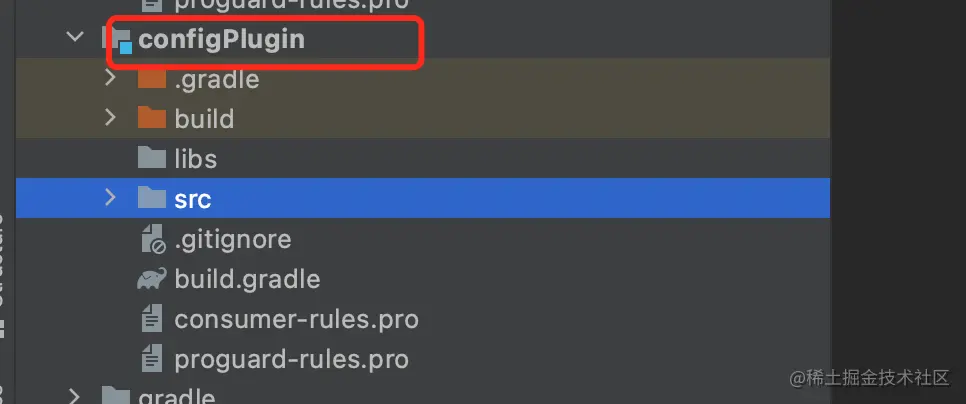The width and height of the screenshot is (966, 404).
Task: Click the orange build folder icon
Action: tap(152, 118)
